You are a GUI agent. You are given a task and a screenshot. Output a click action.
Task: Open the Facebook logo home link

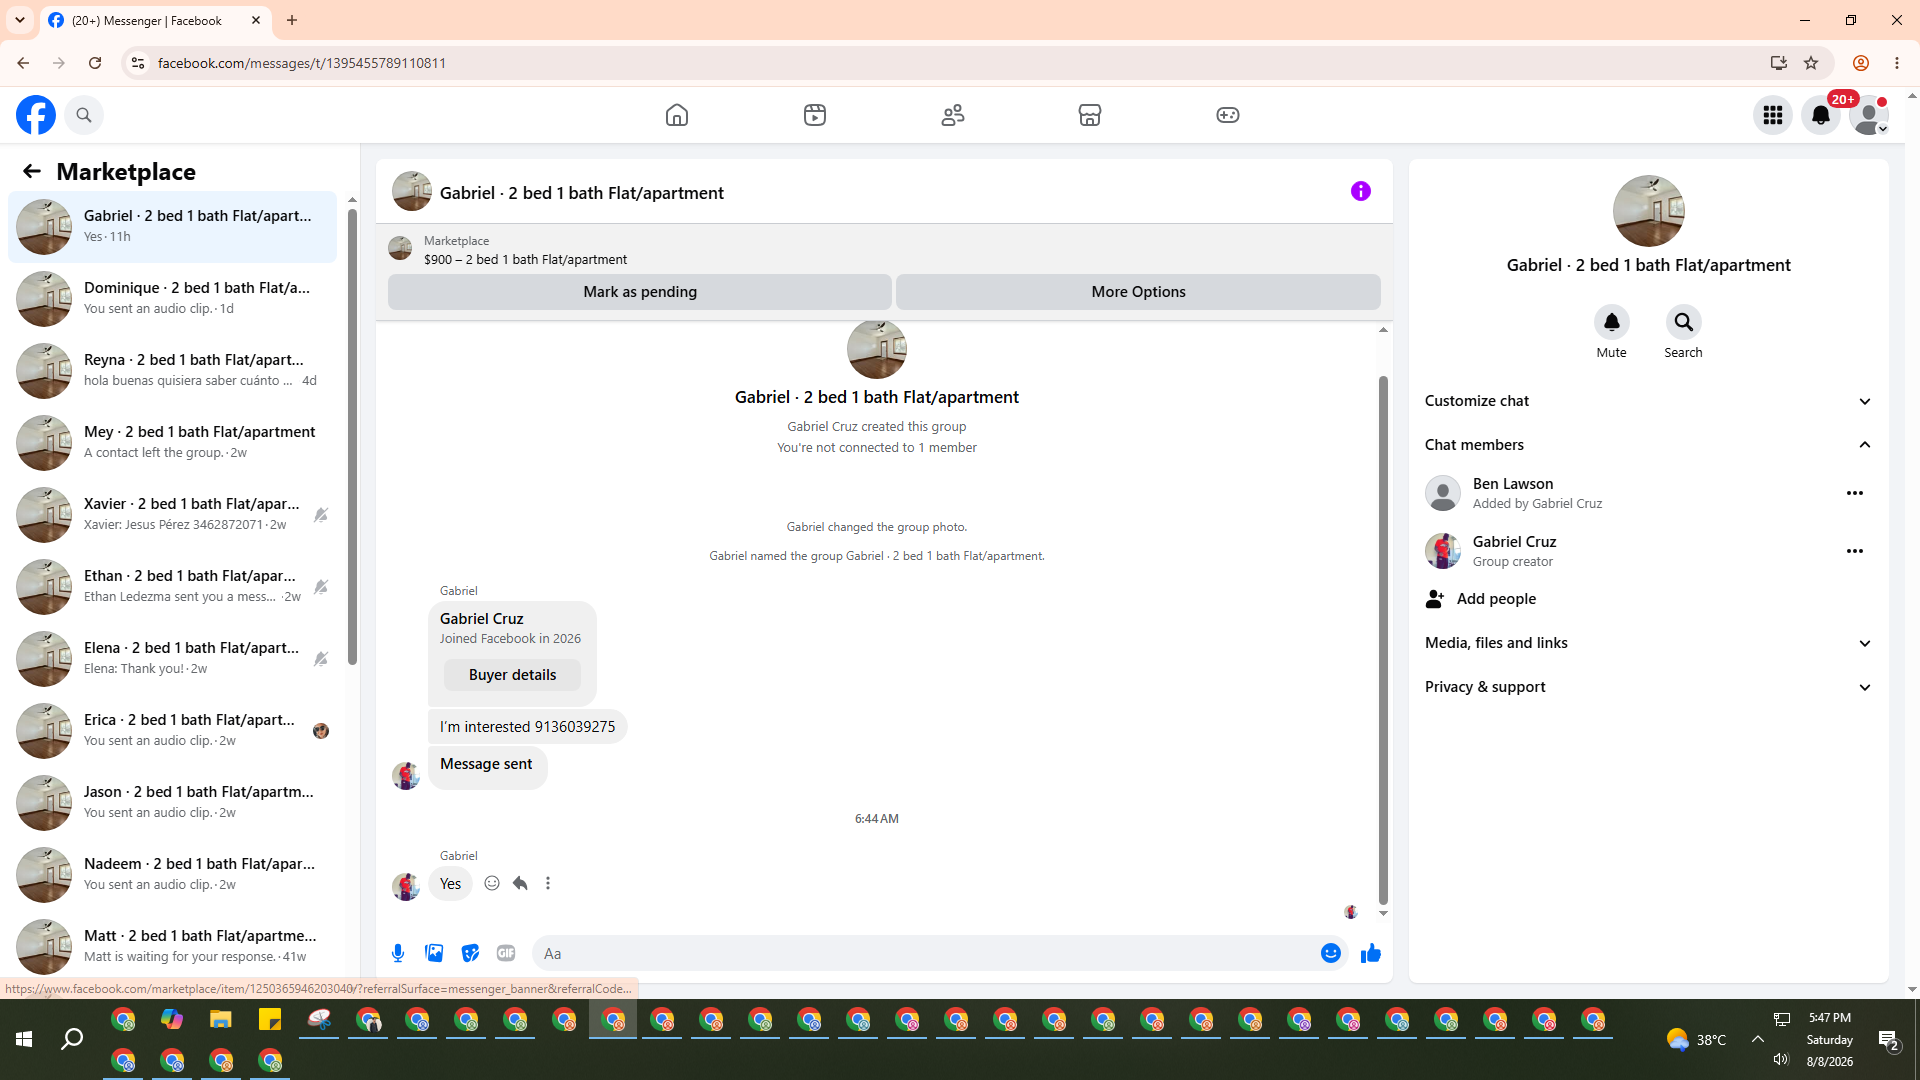click(x=36, y=115)
